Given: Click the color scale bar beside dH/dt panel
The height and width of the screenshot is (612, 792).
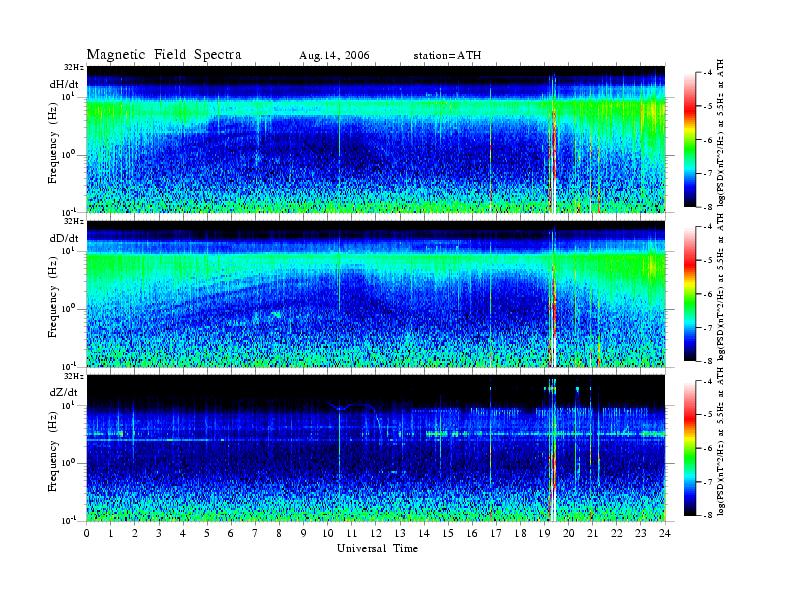Looking at the screenshot, I should click(689, 140).
